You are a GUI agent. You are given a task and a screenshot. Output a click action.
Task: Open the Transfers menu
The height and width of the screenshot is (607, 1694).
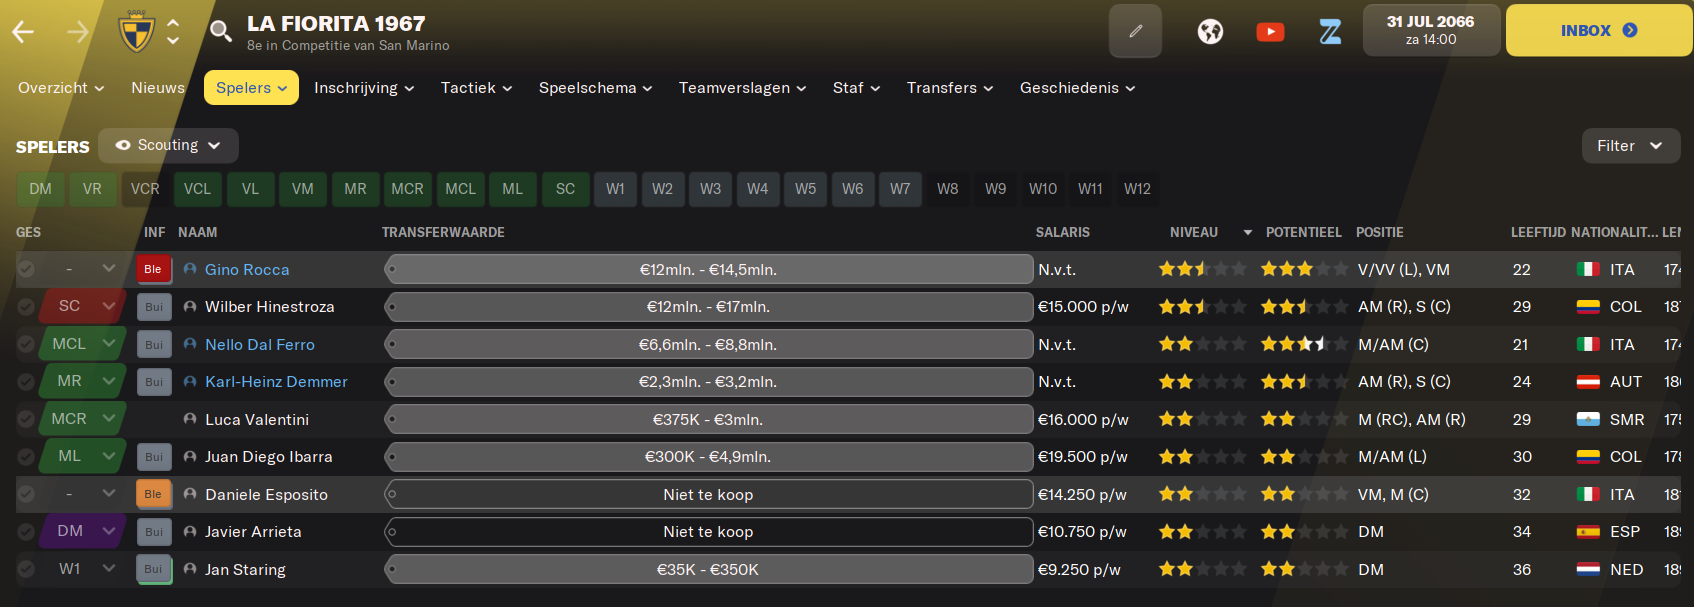point(950,88)
